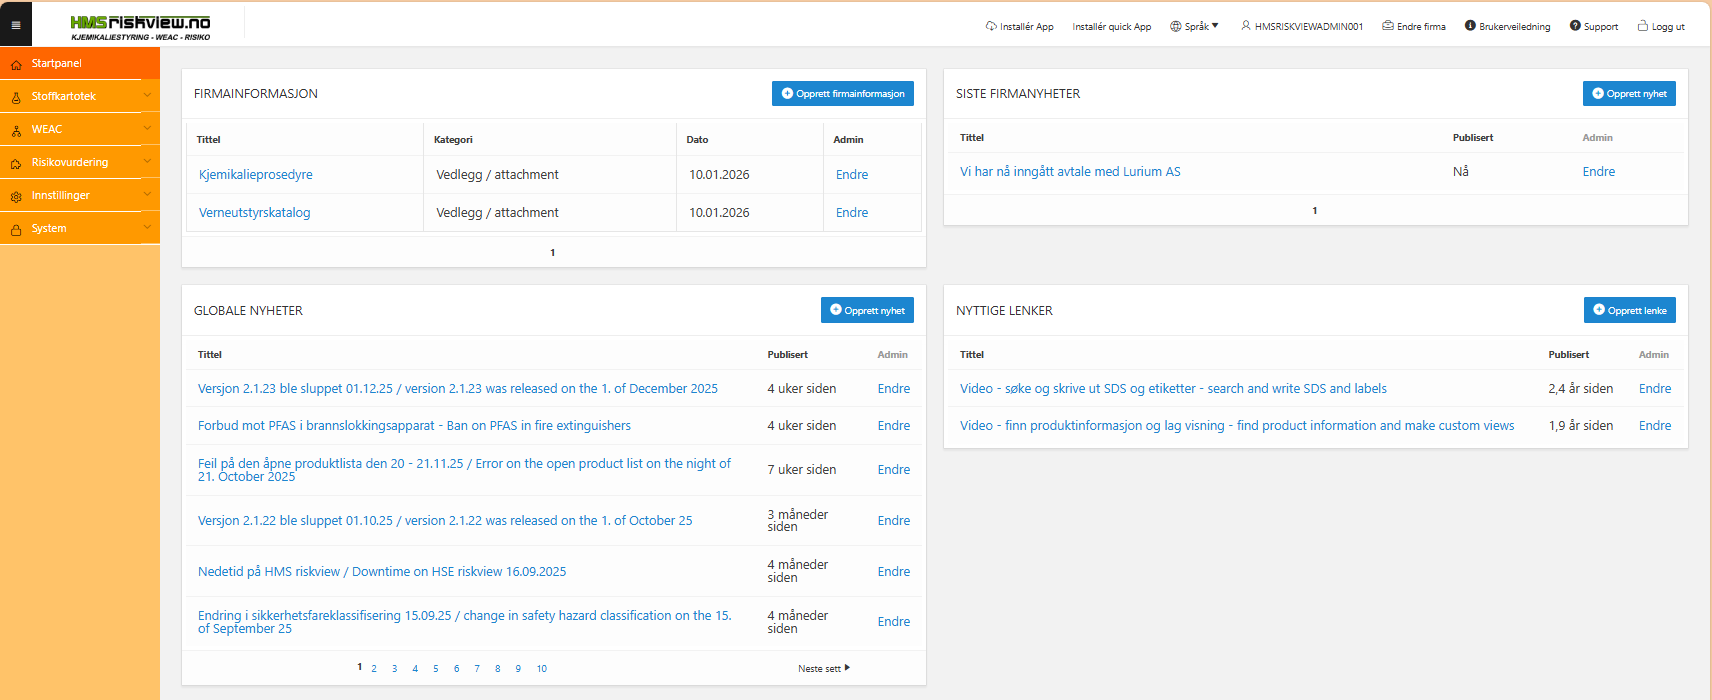
Task: Click the Brukerveiledning info icon
Action: [x=1470, y=26]
